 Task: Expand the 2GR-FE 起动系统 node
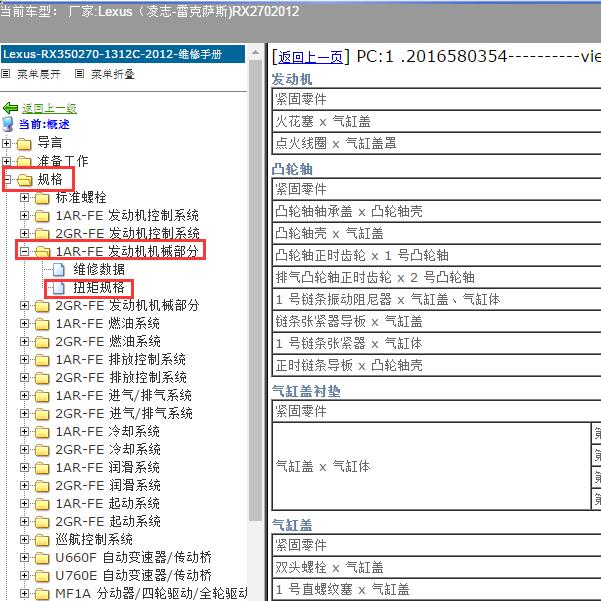[25, 522]
